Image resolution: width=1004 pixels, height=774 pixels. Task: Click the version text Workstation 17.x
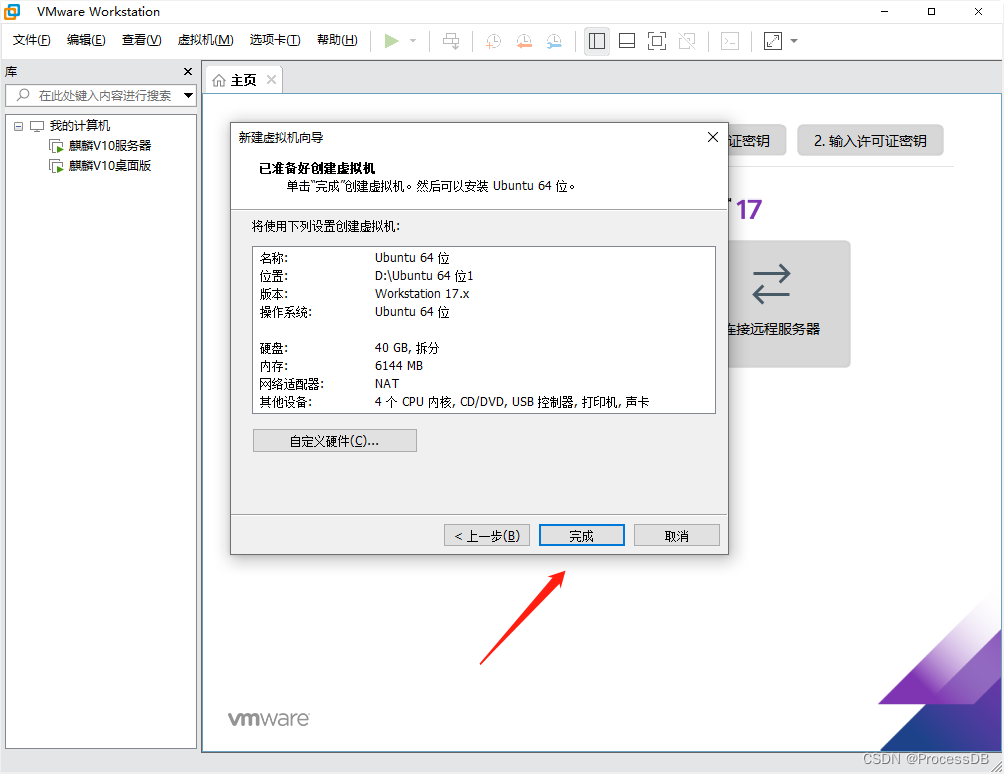point(422,294)
